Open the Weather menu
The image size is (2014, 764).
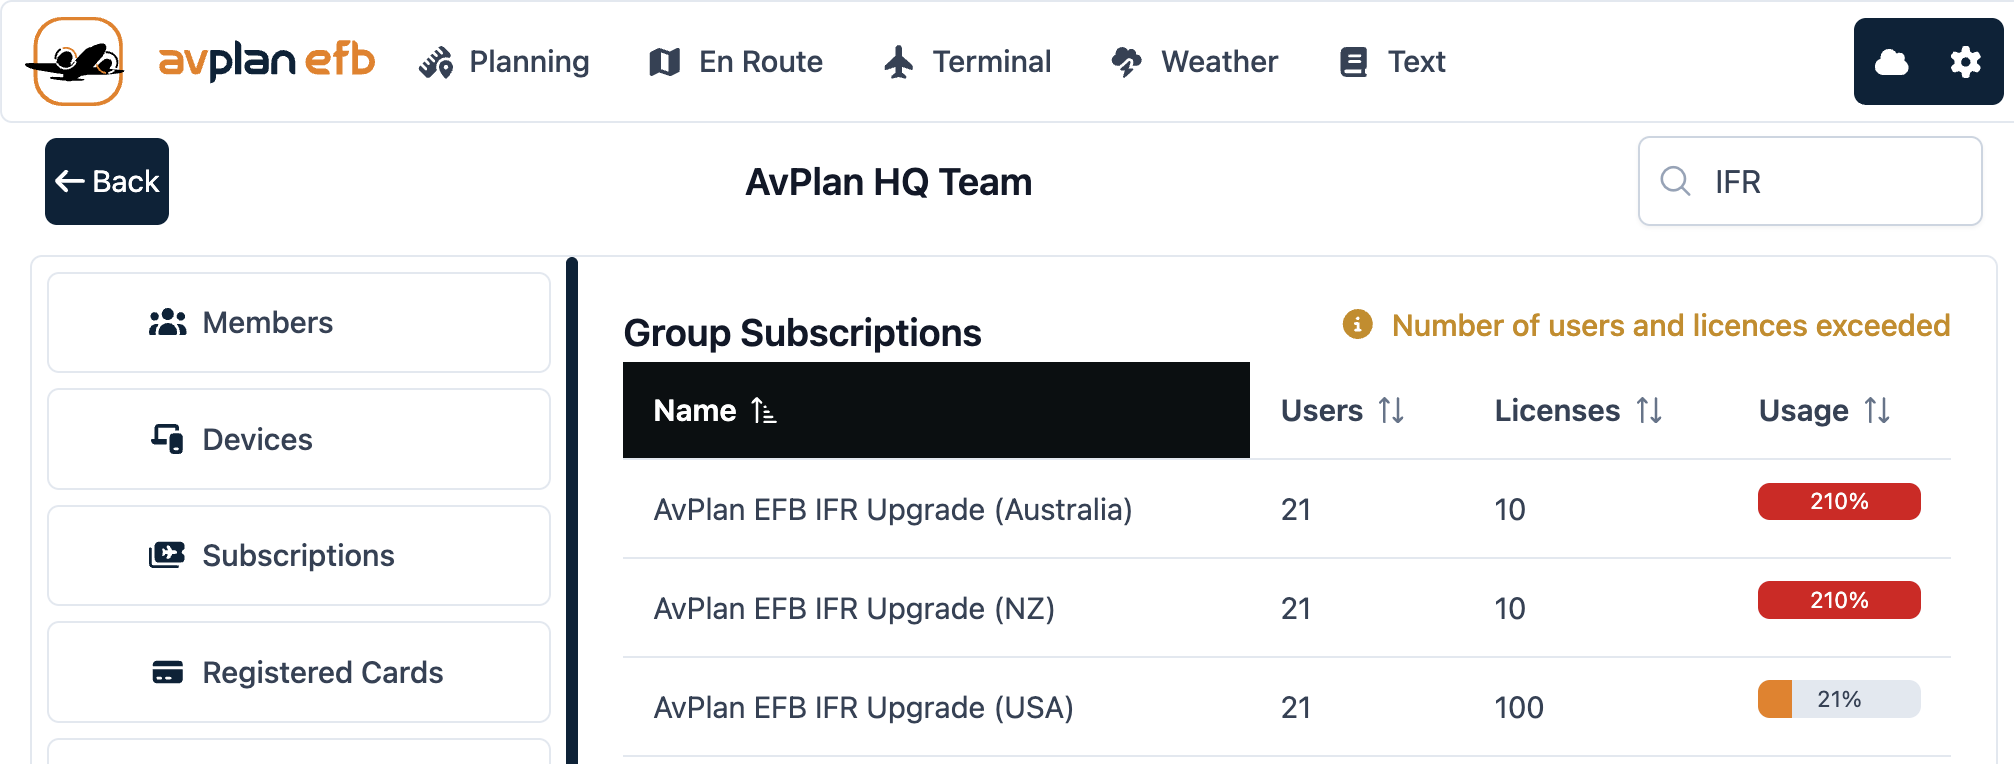pos(1195,62)
